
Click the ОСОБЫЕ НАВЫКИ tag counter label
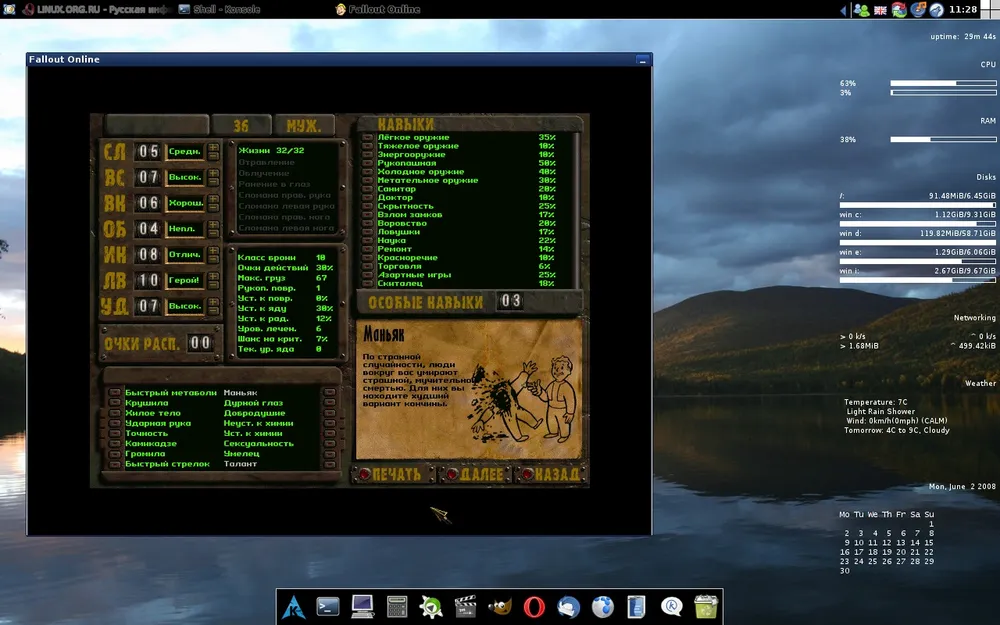point(425,302)
